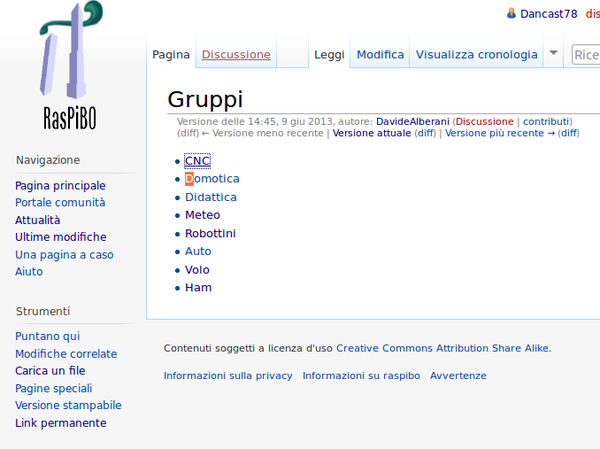Click the Gruppi page title

click(x=205, y=100)
